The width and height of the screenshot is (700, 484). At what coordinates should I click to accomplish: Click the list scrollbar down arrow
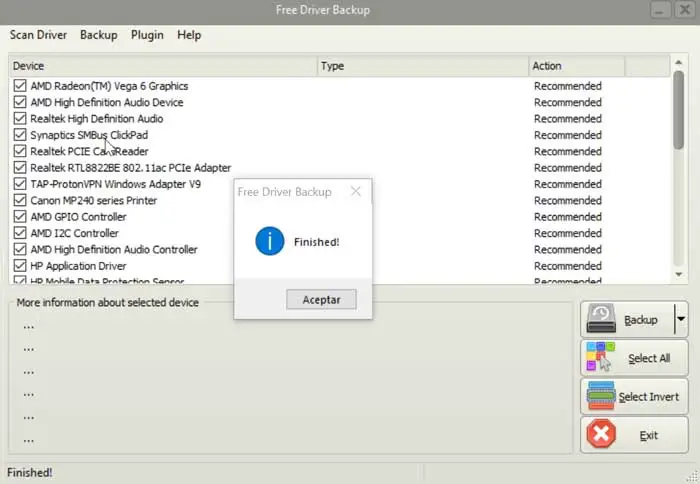point(679,274)
